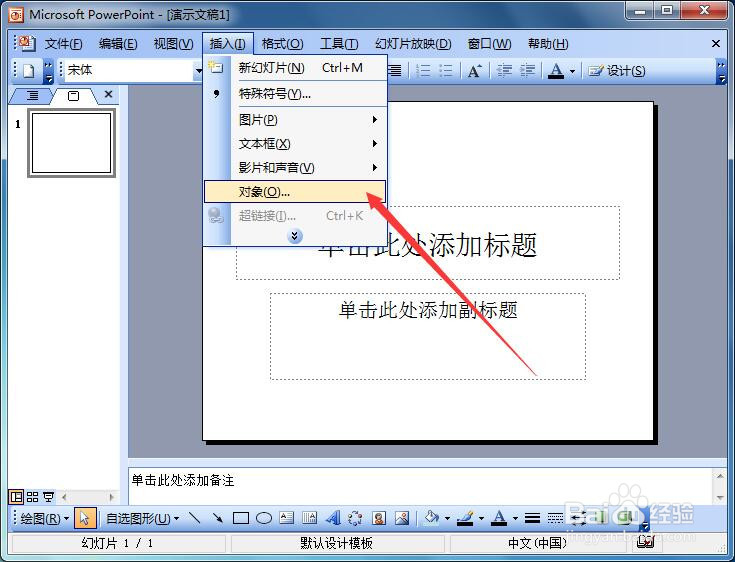
Task: Open the 格式(O) menu
Action: [x=283, y=44]
